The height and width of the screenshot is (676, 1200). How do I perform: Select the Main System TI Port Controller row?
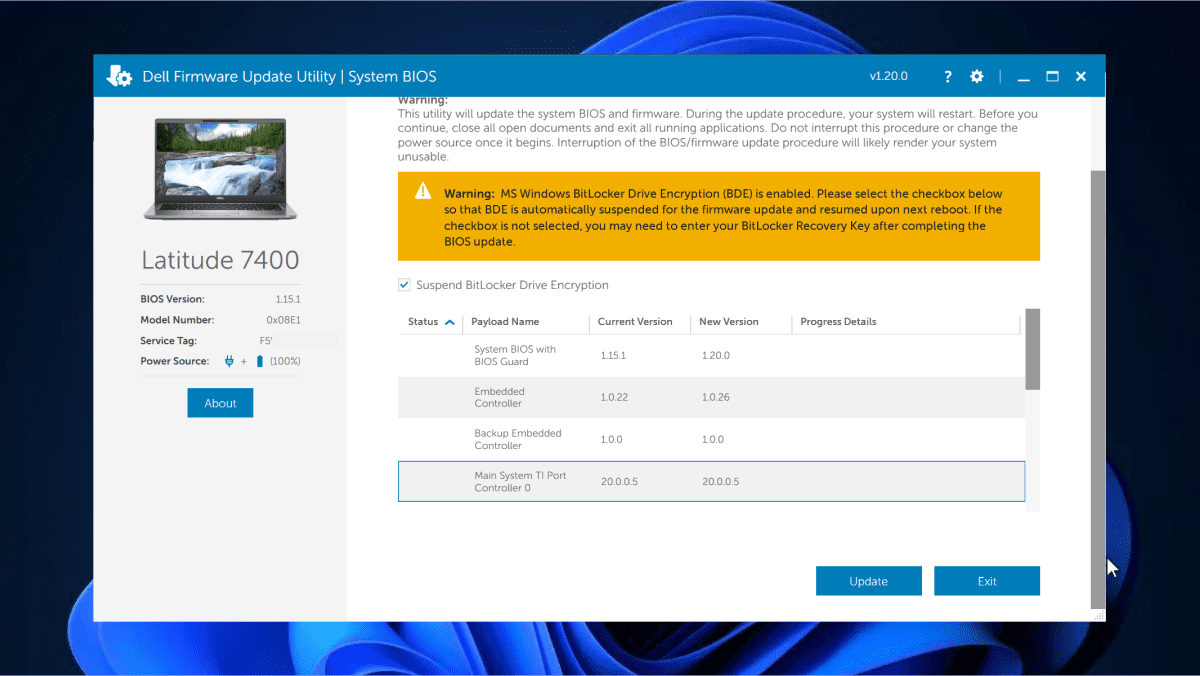710,481
